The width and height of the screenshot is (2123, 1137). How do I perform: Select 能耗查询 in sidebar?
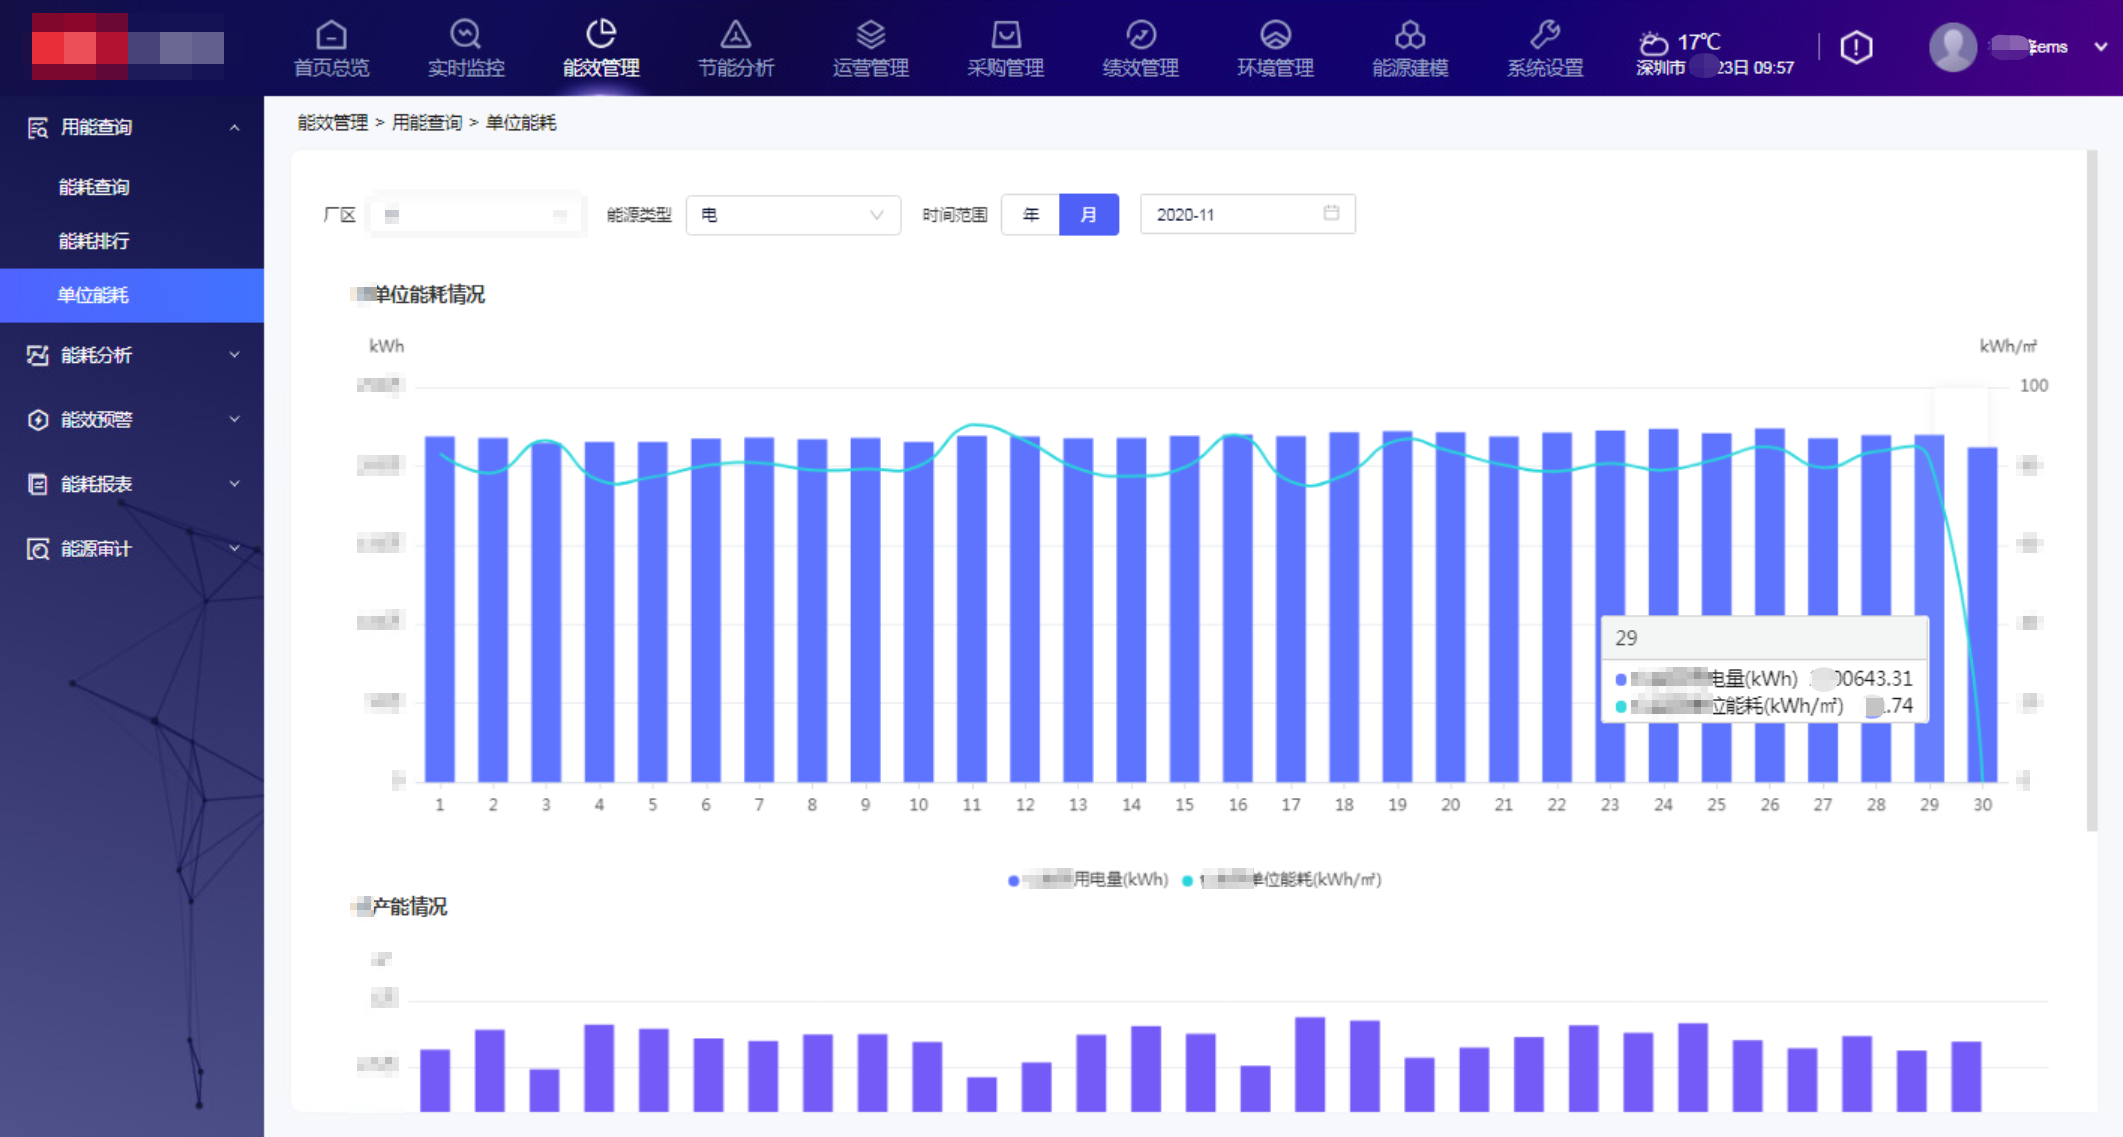click(94, 187)
